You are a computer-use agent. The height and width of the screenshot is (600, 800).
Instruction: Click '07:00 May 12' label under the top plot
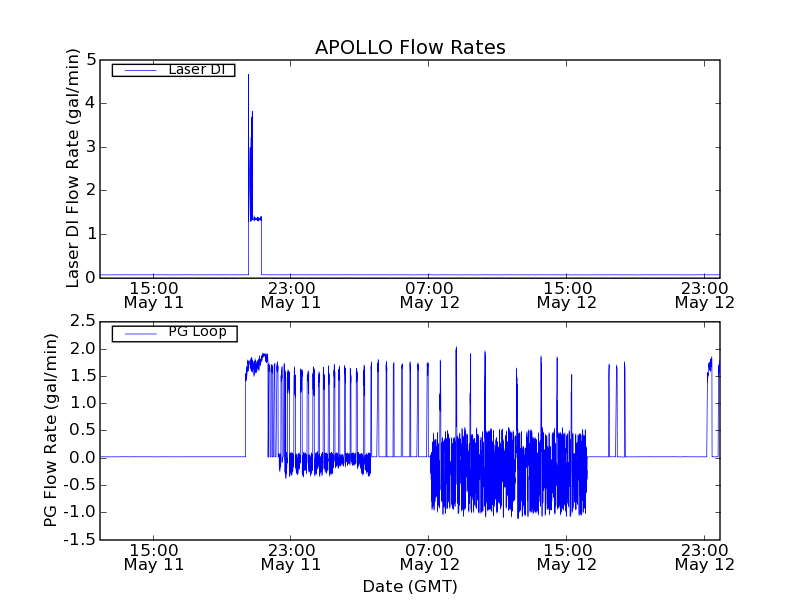(429, 295)
